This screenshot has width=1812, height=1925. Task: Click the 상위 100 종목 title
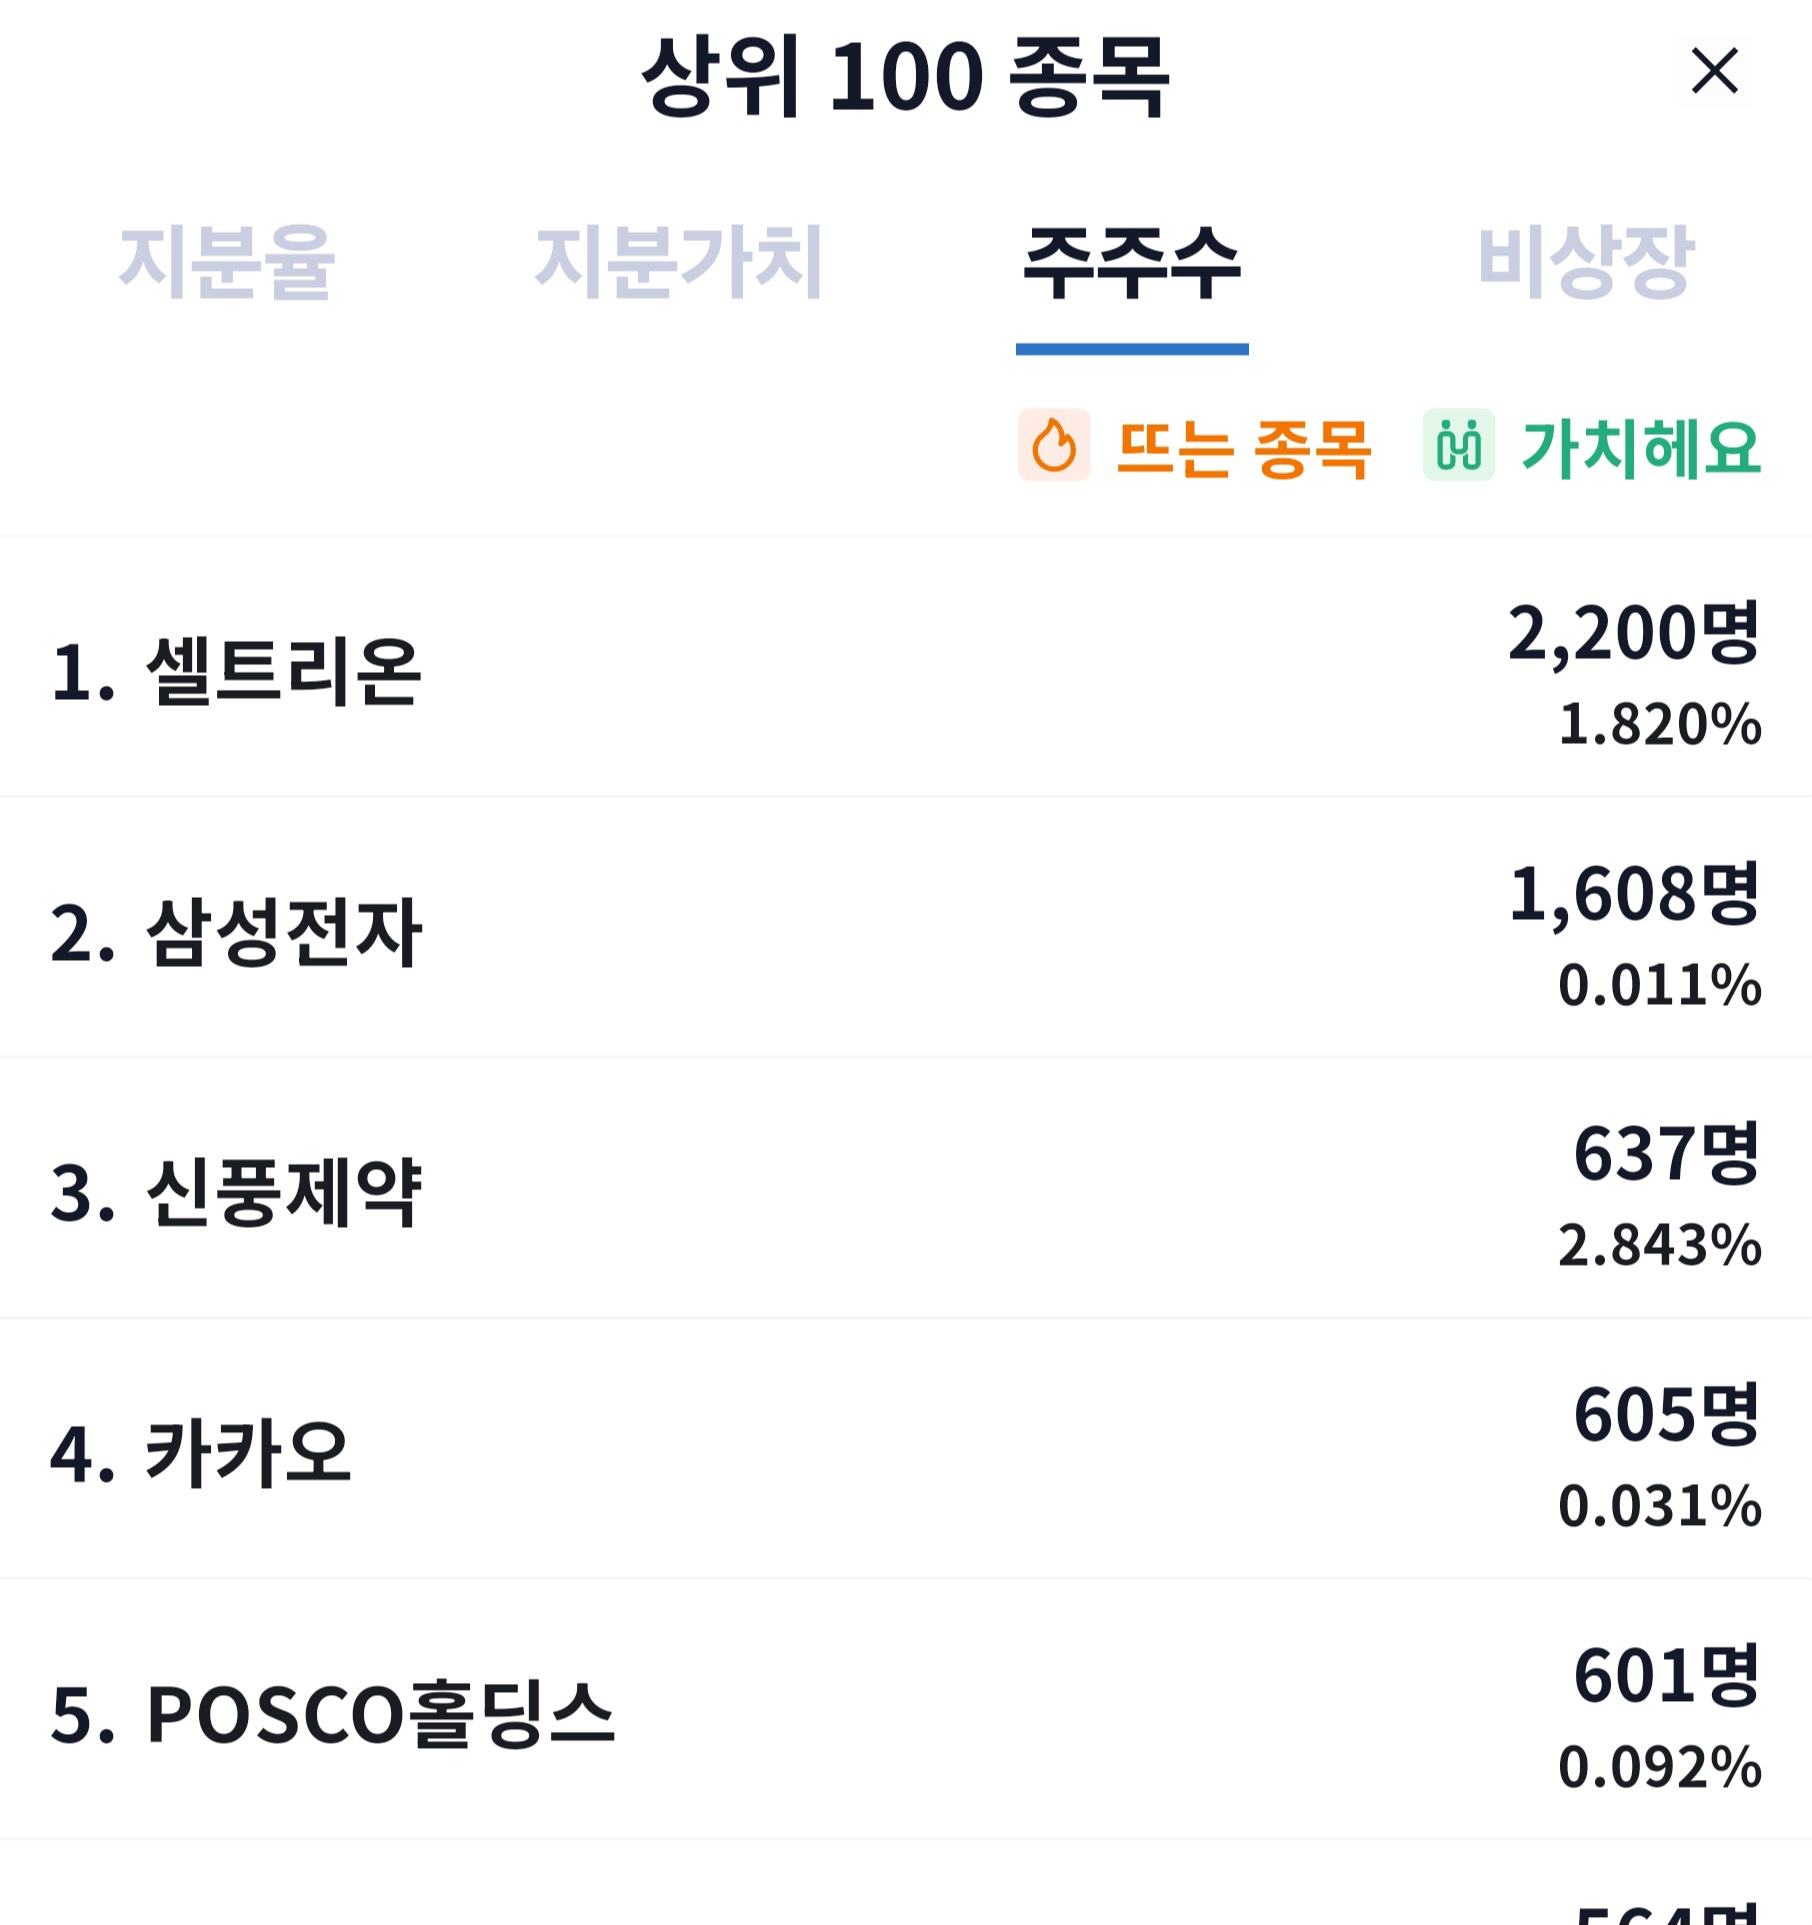(905, 75)
